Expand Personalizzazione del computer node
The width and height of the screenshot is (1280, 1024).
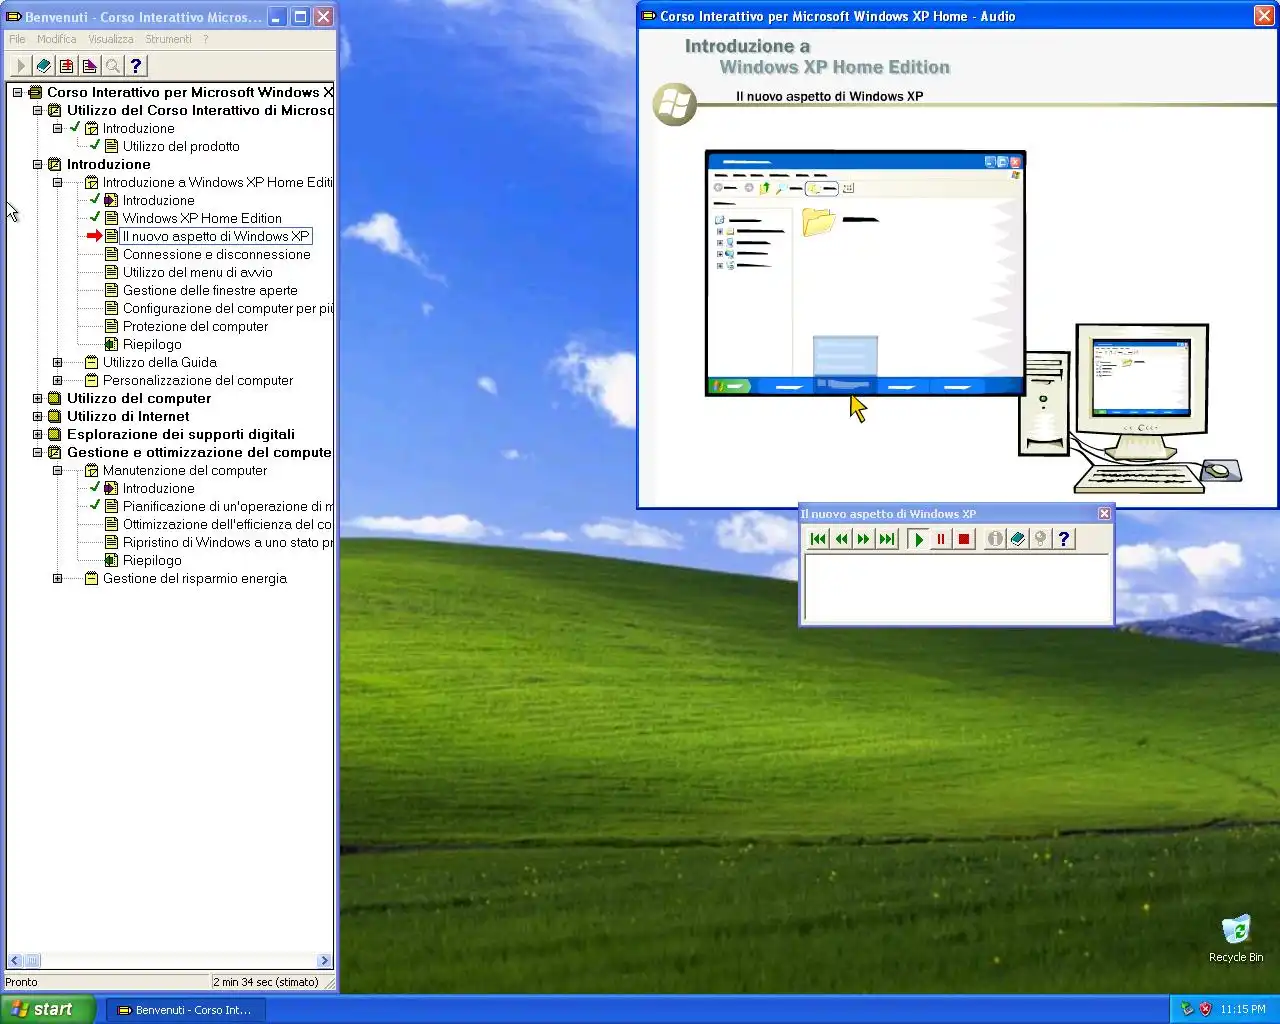57,380
